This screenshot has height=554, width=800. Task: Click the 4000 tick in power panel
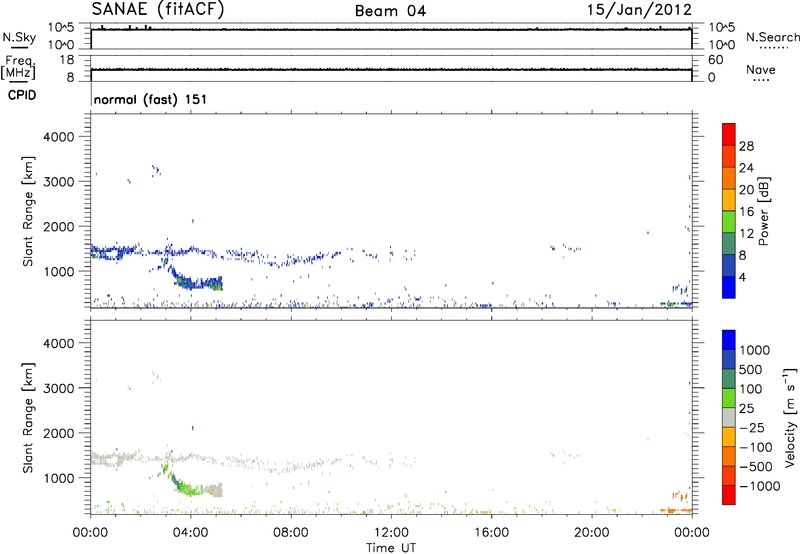point(59,137)
